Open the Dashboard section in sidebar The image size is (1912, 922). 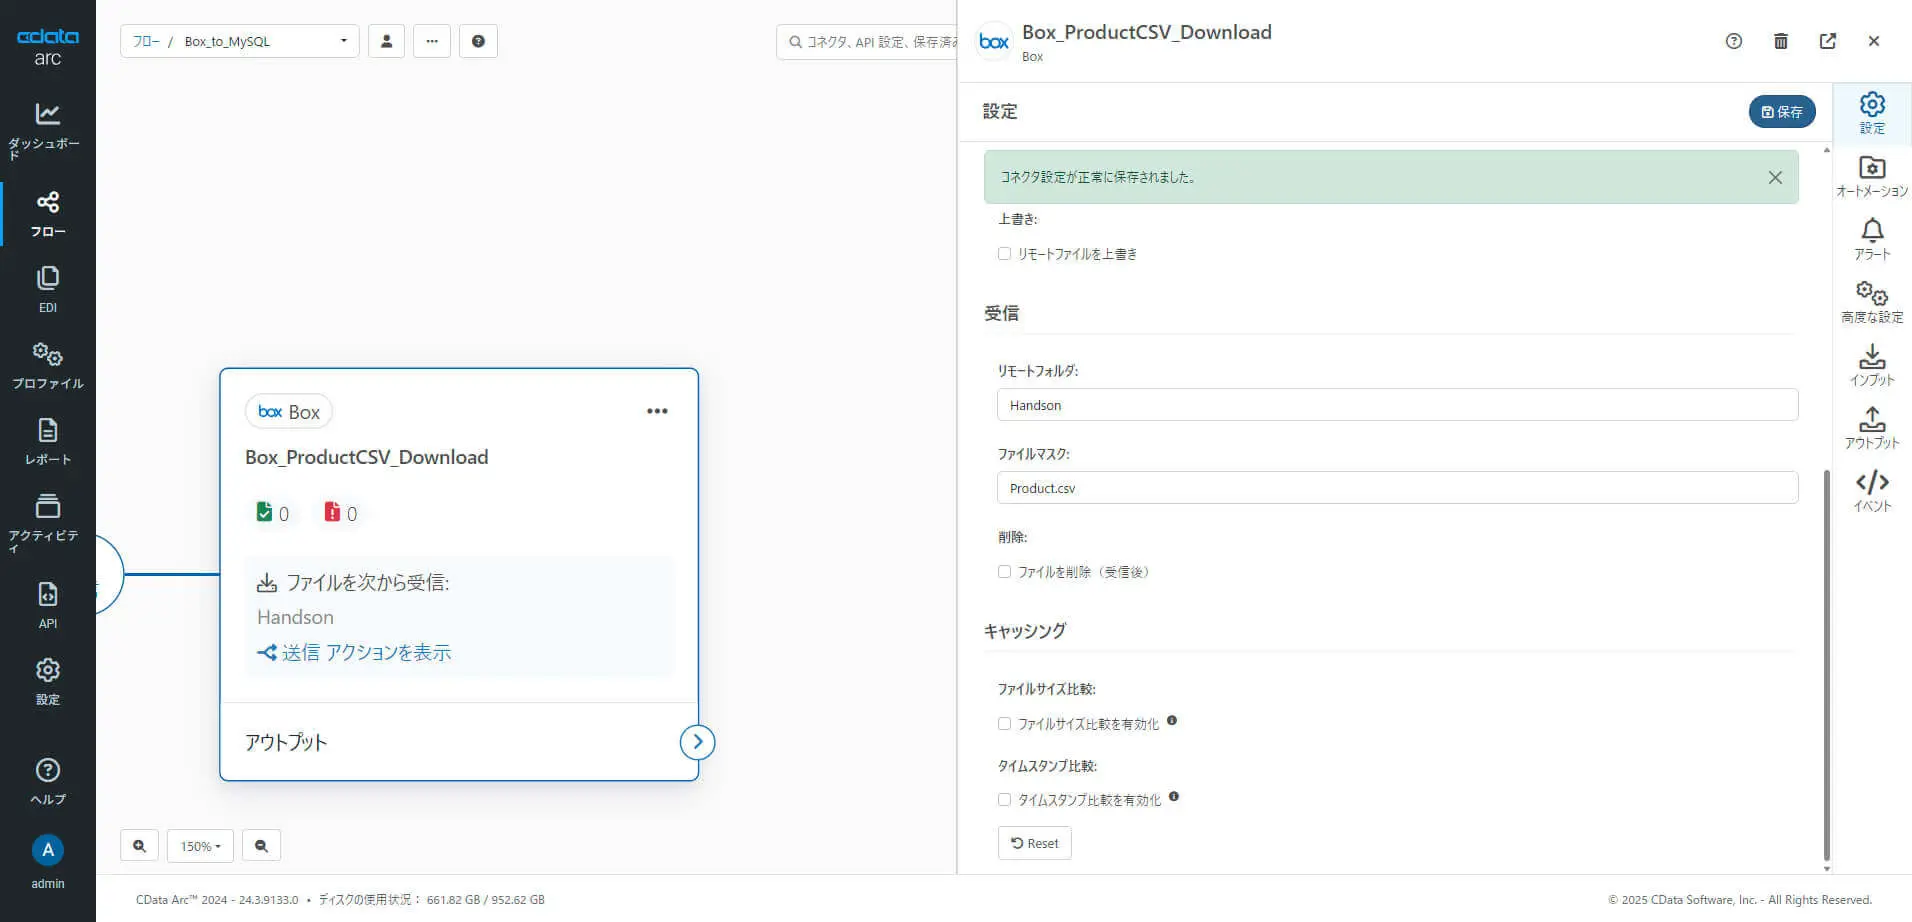click(x=47, y=130)
